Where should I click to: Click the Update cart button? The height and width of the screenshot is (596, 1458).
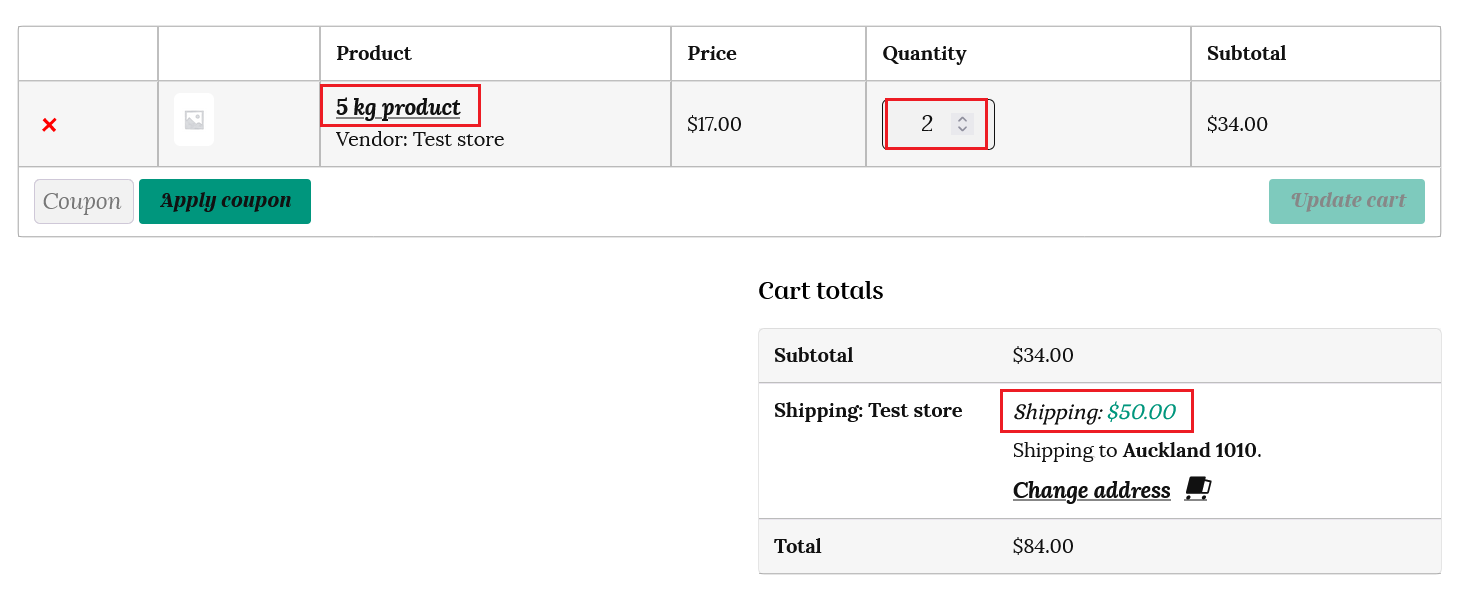pyautogui.click(x=1346, y=201)
